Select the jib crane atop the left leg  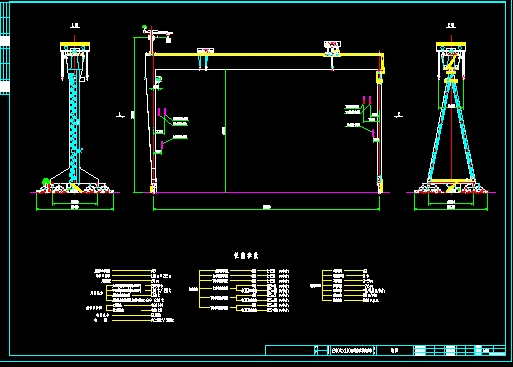tap(157, 36)
